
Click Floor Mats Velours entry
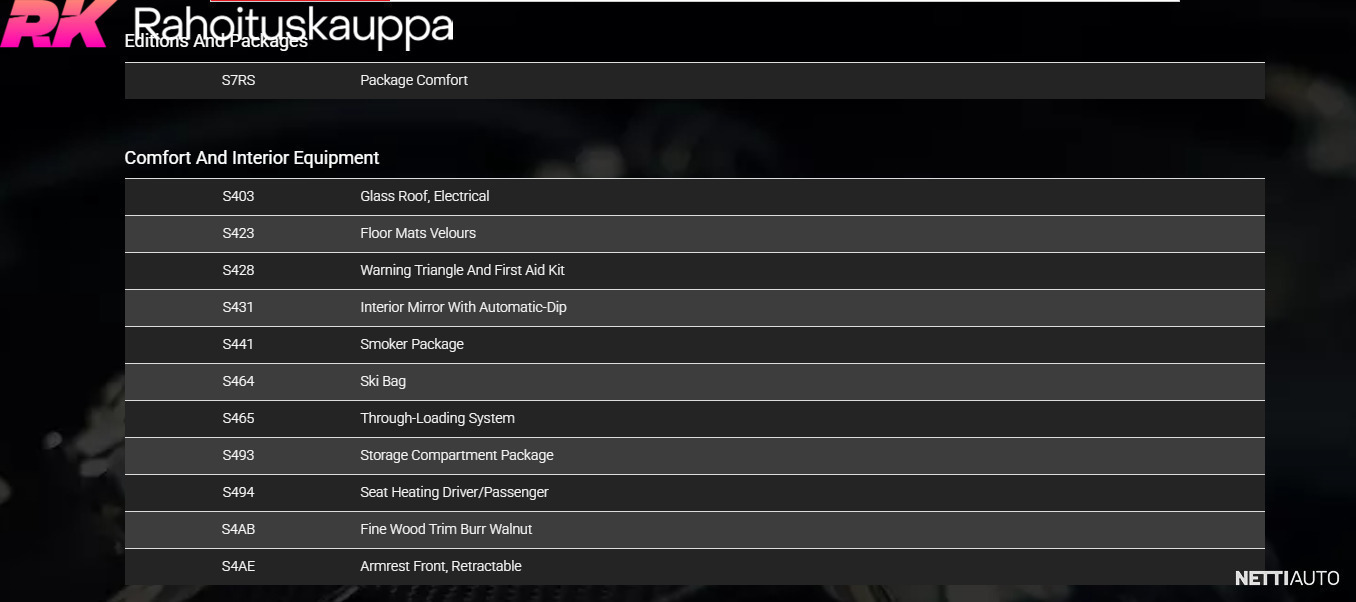pos(417,234)
